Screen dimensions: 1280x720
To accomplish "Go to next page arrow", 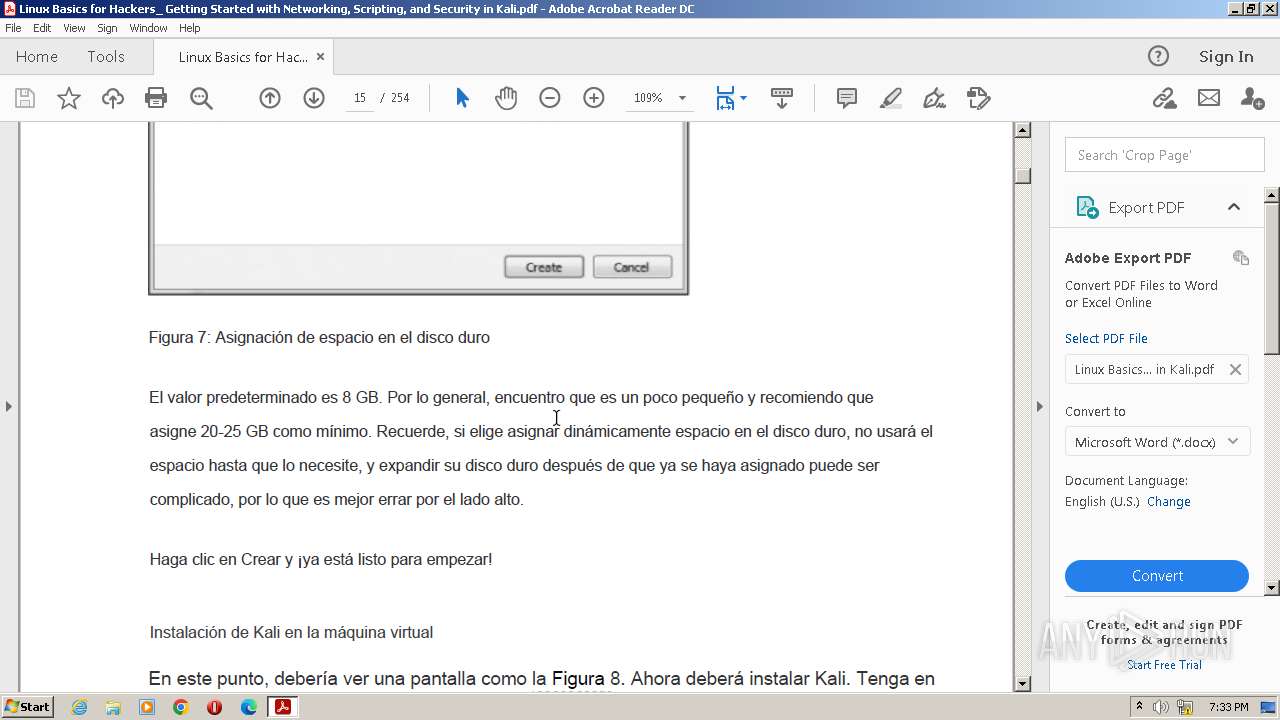I will point(314,98).
